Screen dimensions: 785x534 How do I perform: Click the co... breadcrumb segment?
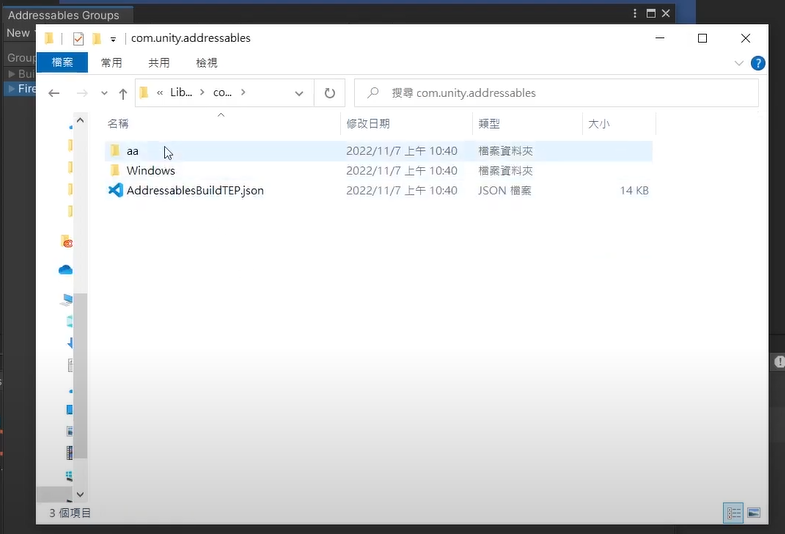222,93
